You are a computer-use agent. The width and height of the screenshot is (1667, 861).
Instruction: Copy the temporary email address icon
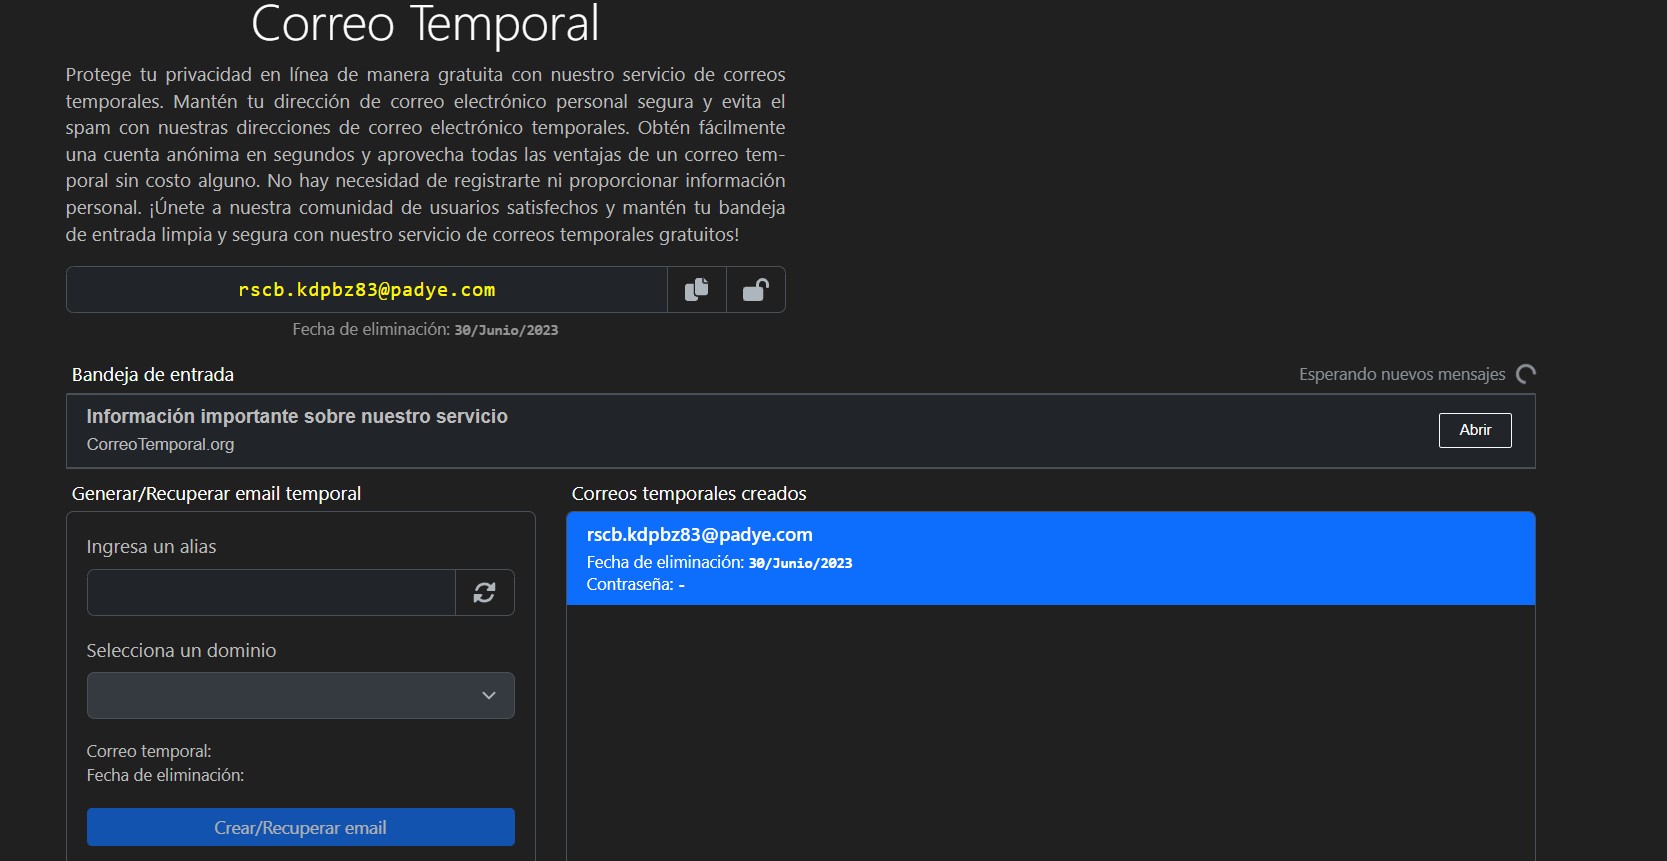tap(696, 290)
